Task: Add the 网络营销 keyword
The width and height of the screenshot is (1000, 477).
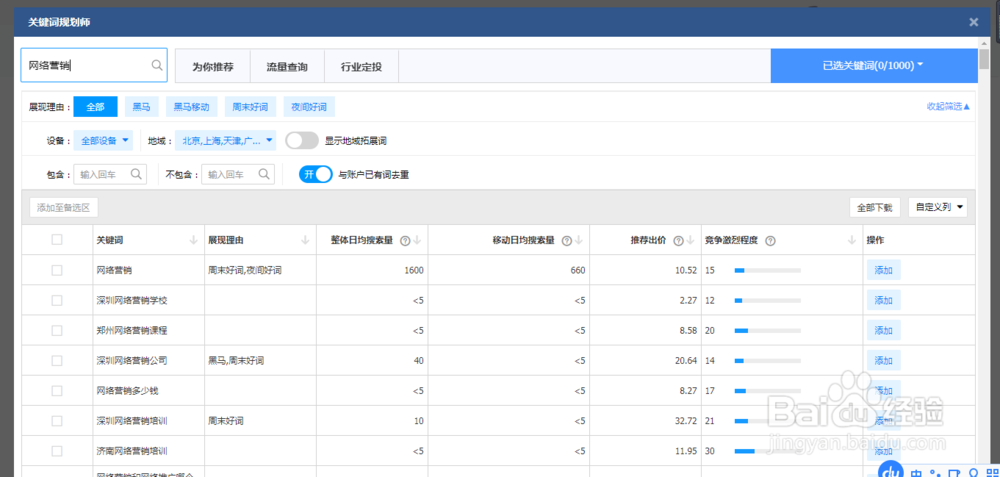Action: pos(883,270)
